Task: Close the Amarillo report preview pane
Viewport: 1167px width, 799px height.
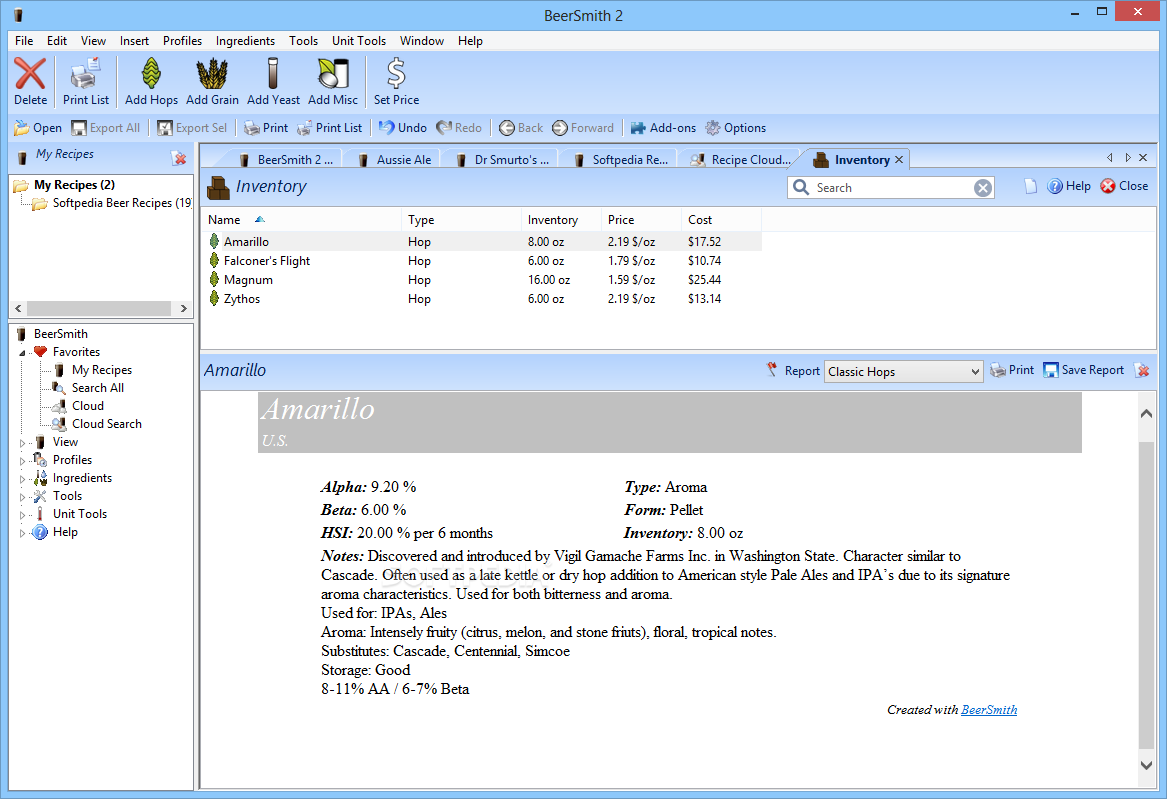Action: pyautogui.click(x=1142, y=370)
